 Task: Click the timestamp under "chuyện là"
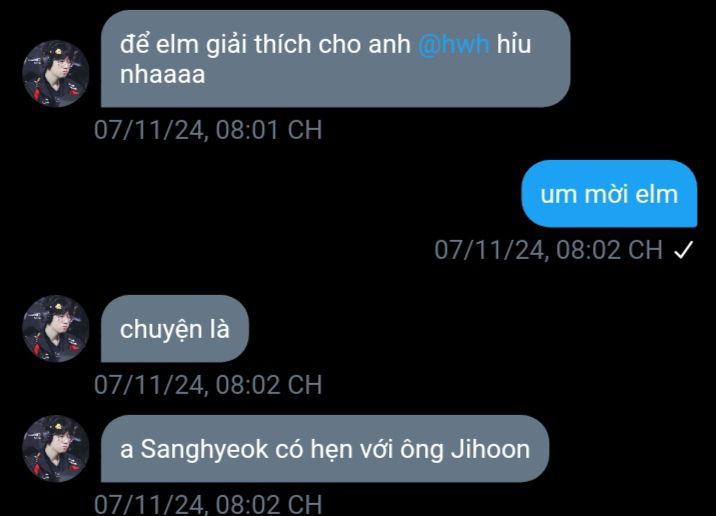click(x=208, y=384)
